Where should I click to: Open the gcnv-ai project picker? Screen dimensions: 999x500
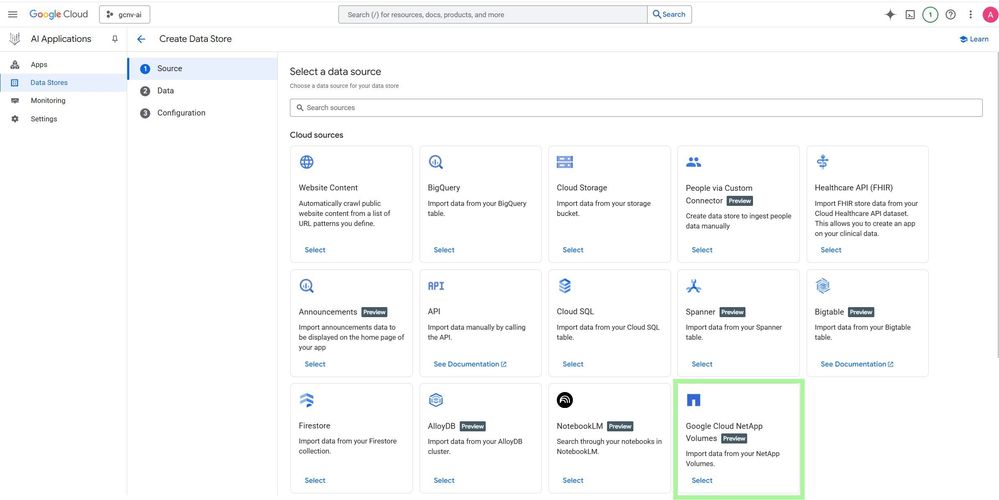(x=124, y=14)
